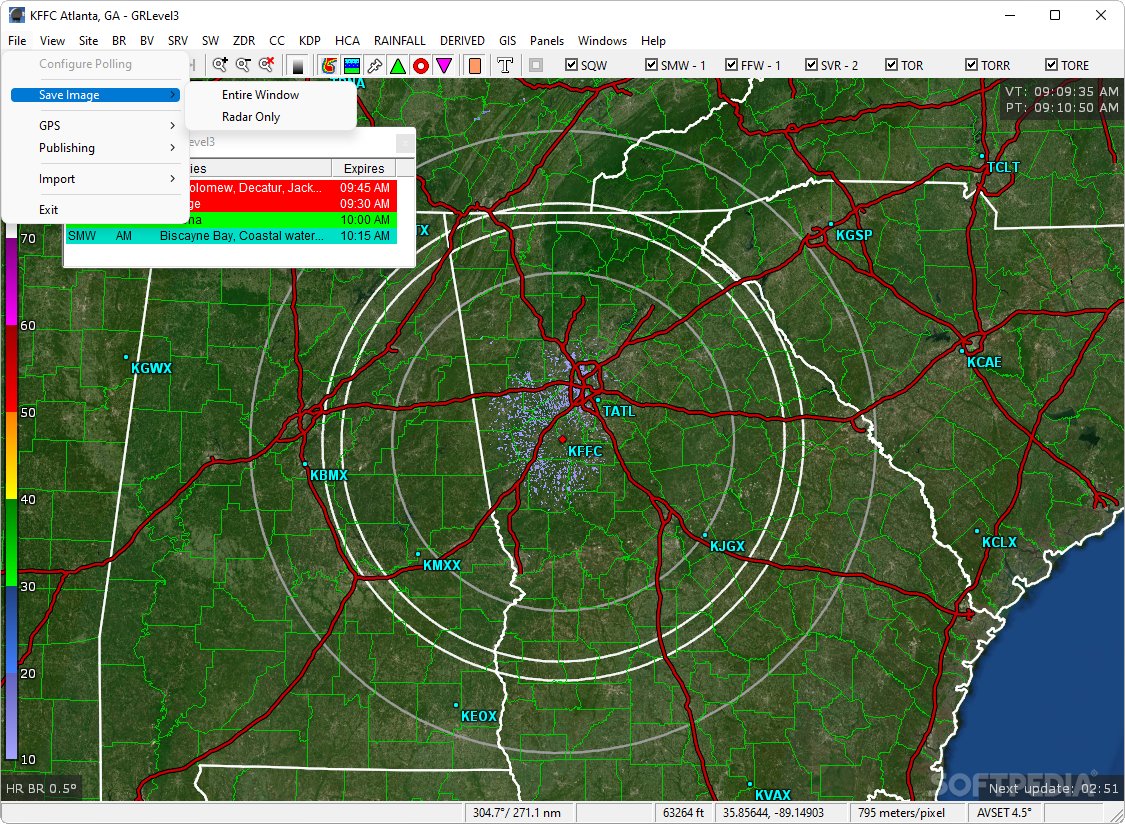The width and height of the screenshot is (1125, 824).
Task: Click the KCAE radar site label
Action: point(984,362)
